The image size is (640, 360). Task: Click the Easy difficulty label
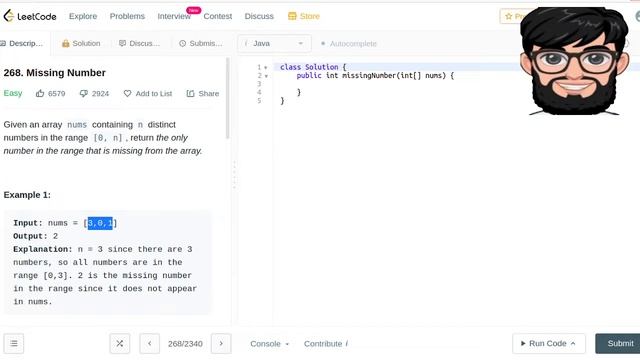pyautogui.click(x=13, y=93)
